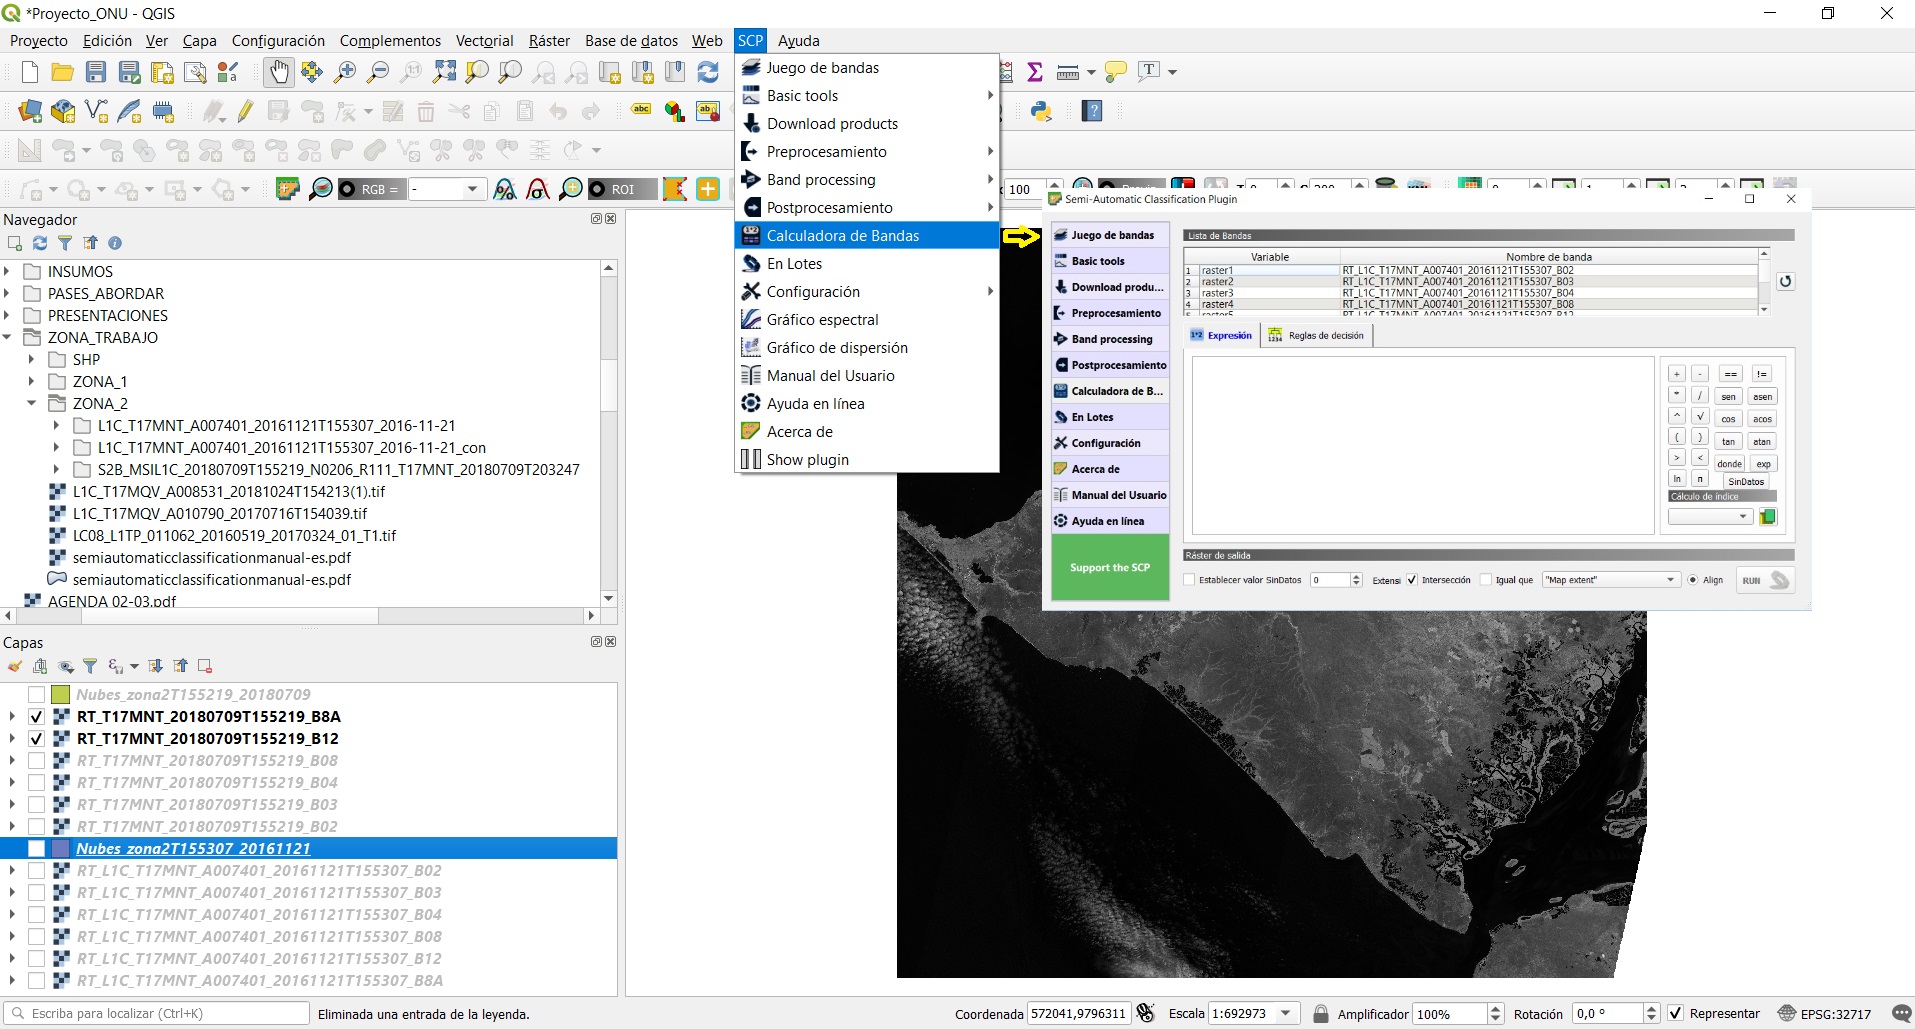
Task: Toggle the Representar render checkbox
Action: click(1676, 1013)
